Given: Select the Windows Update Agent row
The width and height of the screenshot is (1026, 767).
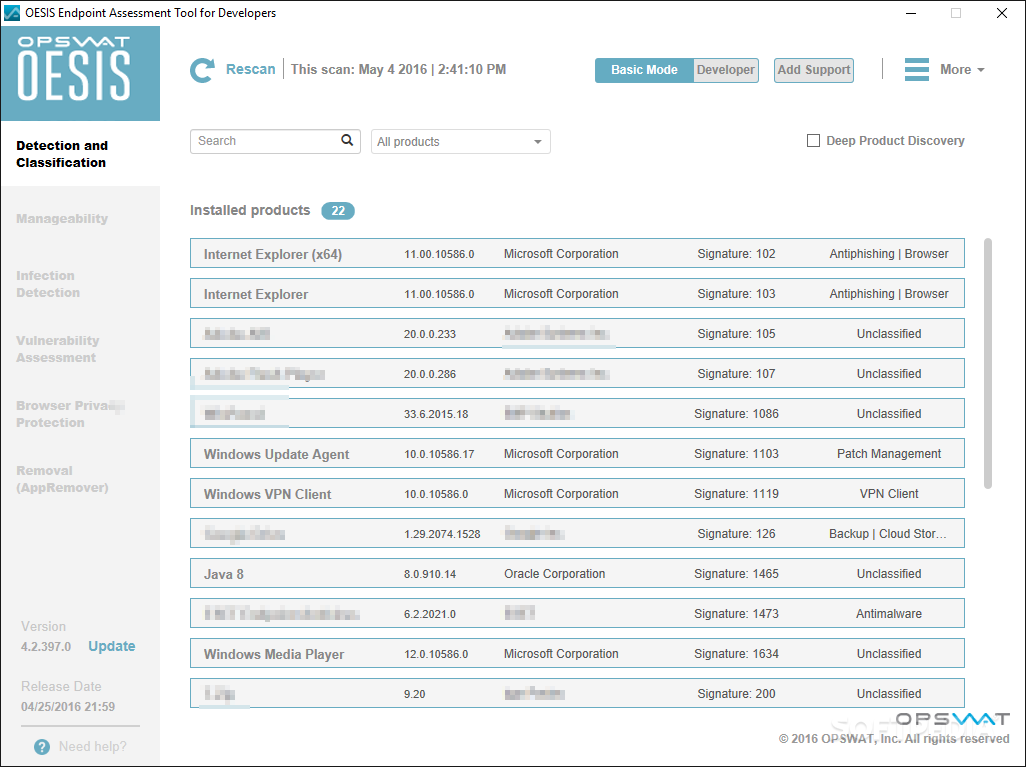Looking at the screenshot, I should pos(577,454).
